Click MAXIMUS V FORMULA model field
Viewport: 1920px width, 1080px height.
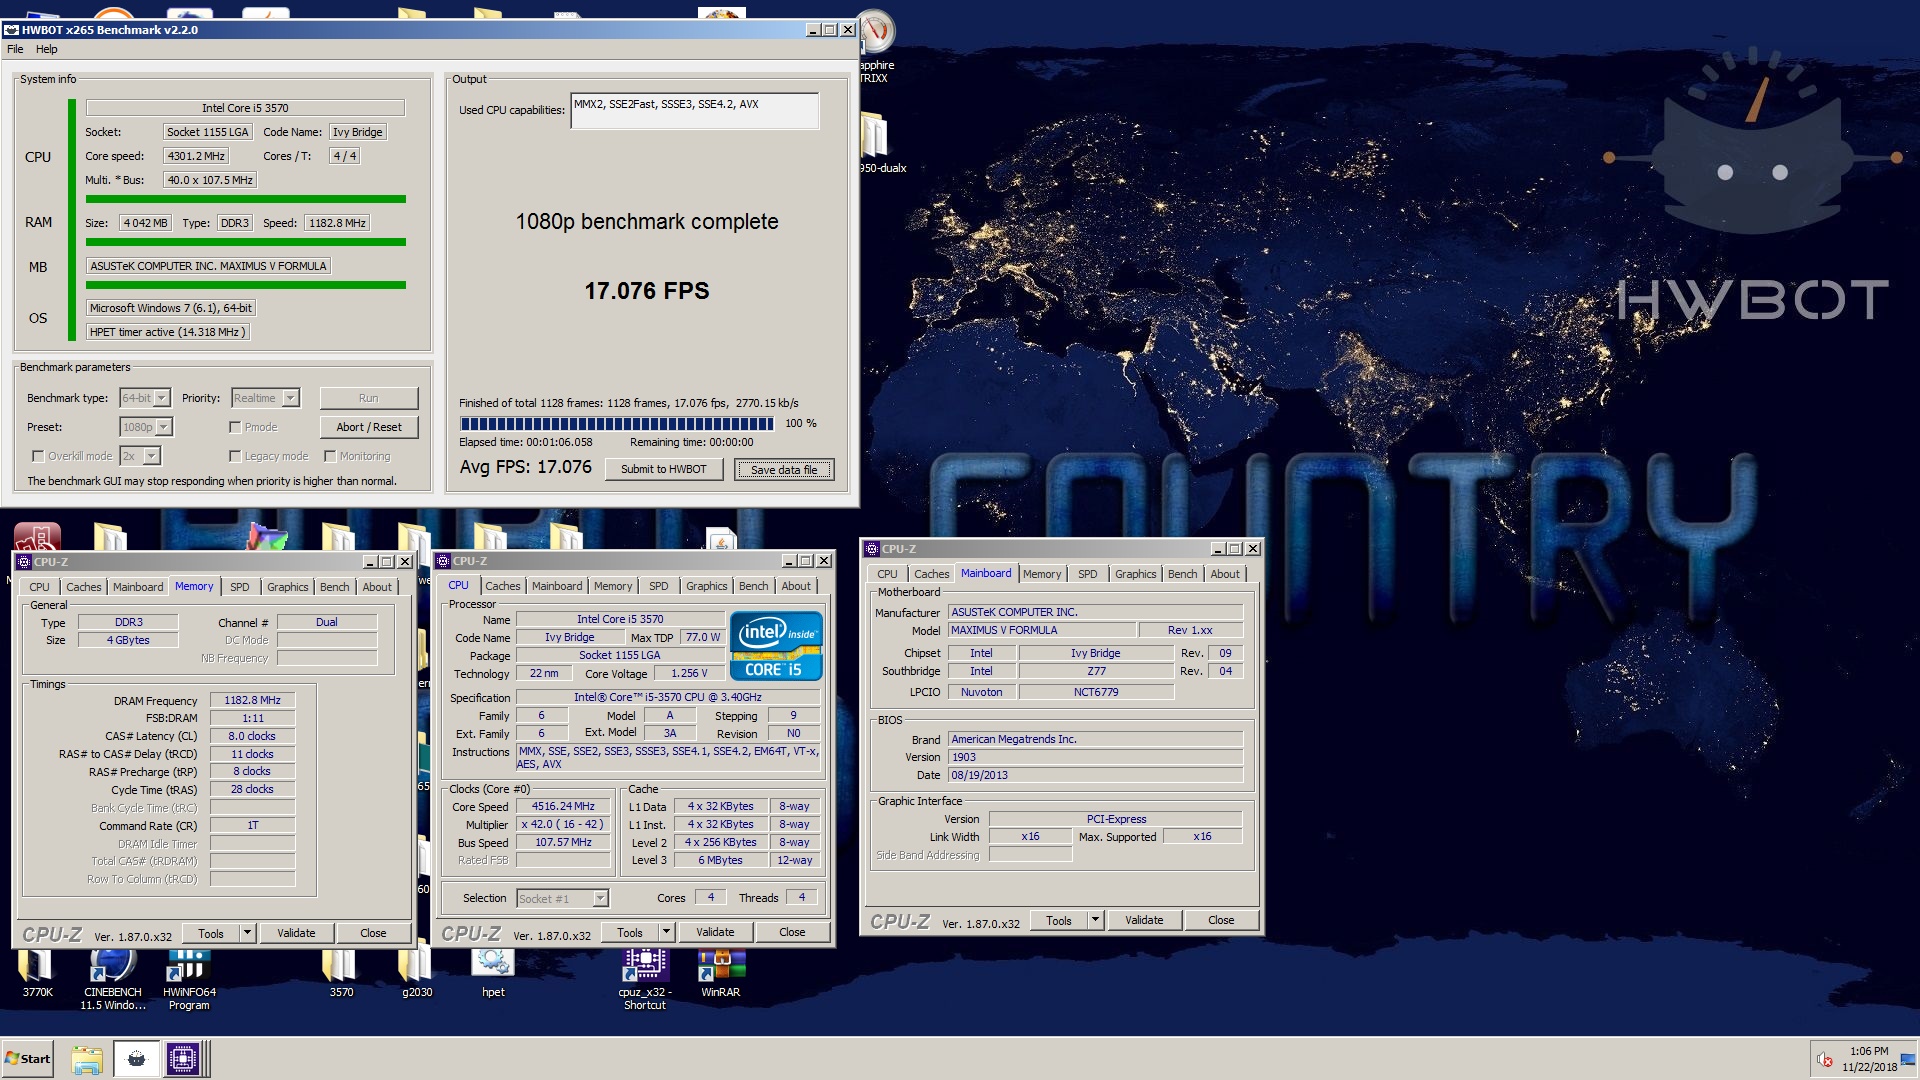1042,630
